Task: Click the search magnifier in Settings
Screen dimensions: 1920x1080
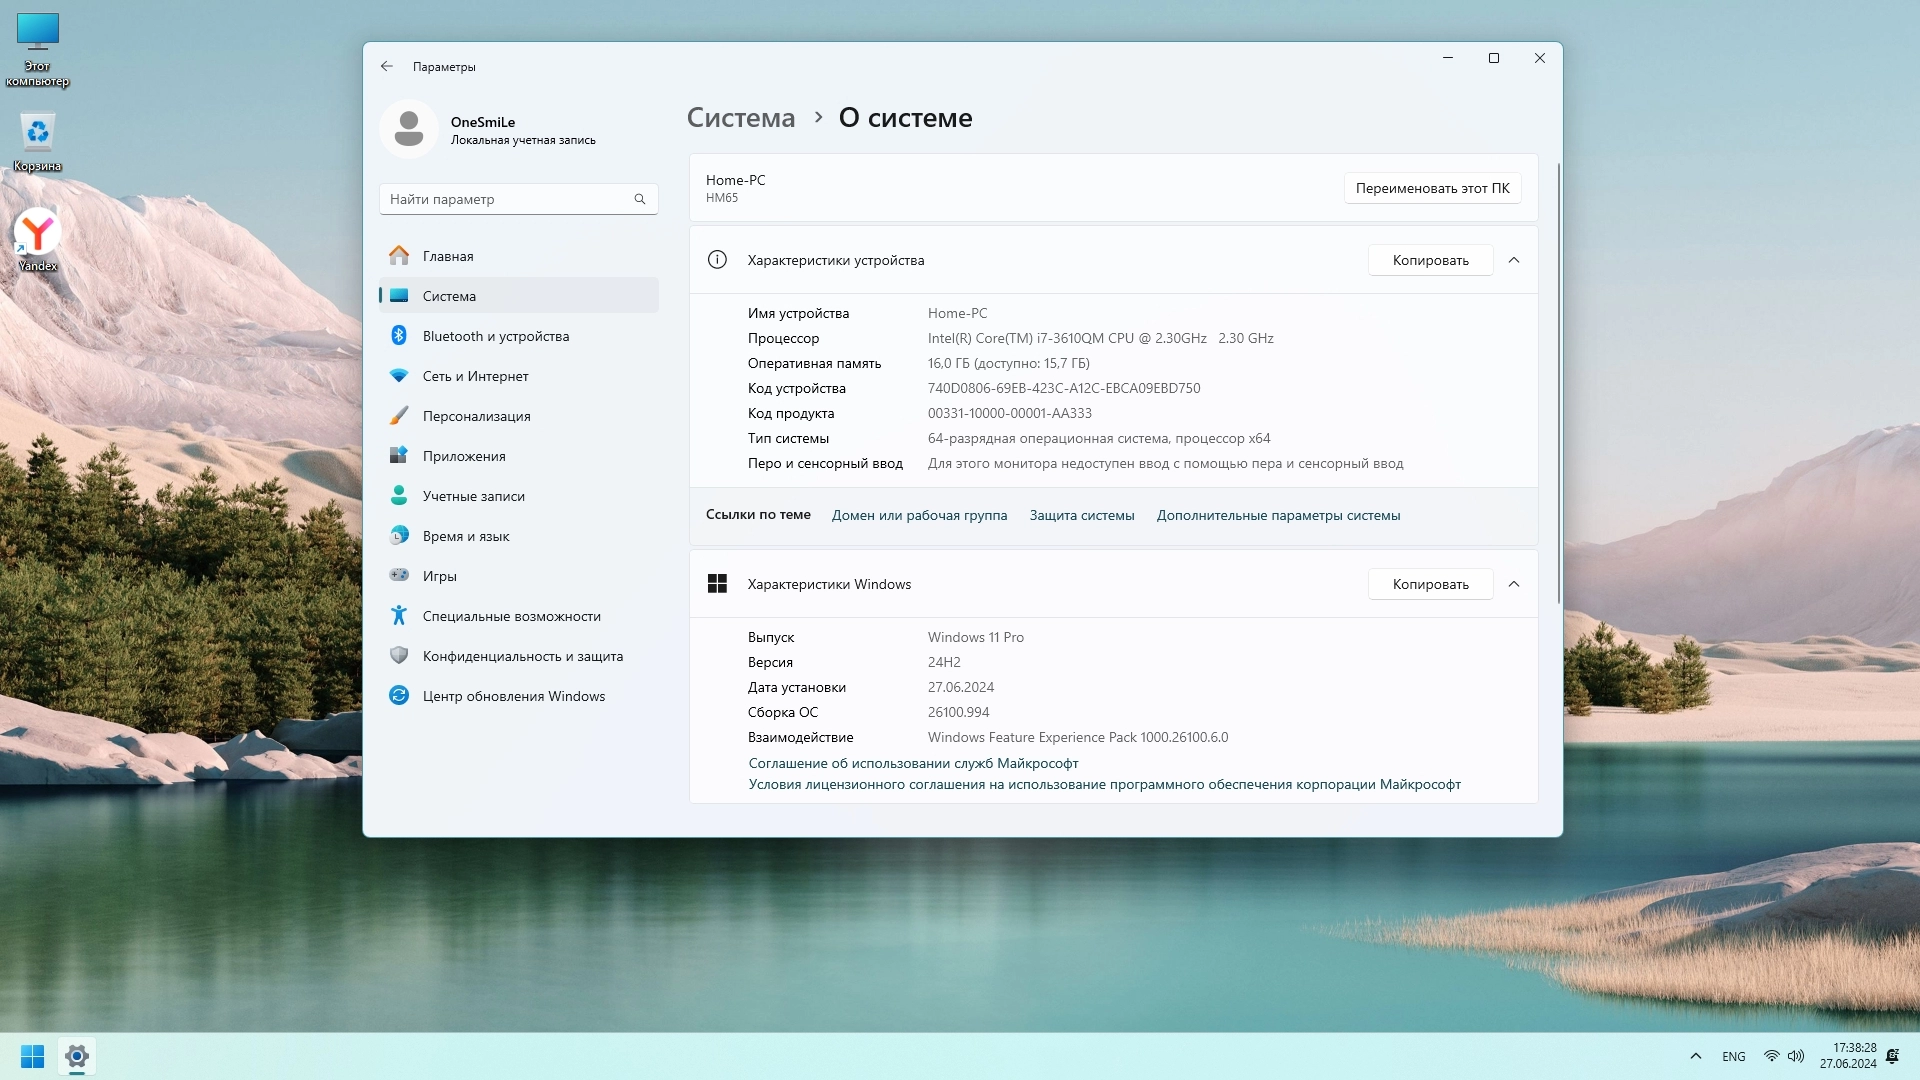Action: point(640,199)
